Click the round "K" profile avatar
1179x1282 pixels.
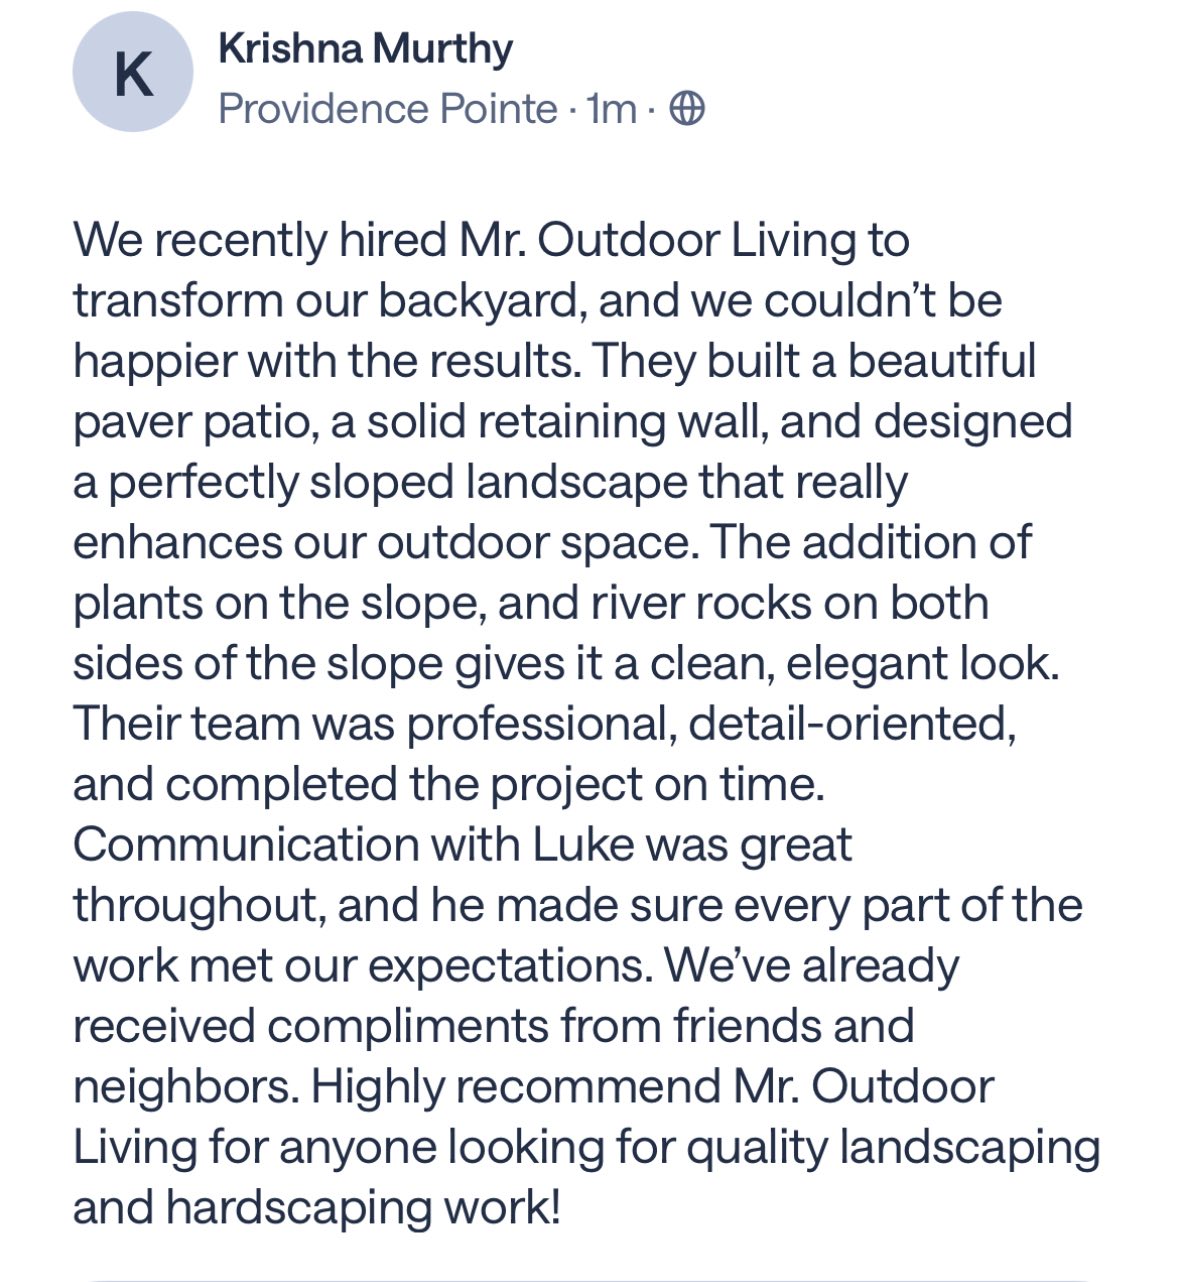(x=133, y=73)
